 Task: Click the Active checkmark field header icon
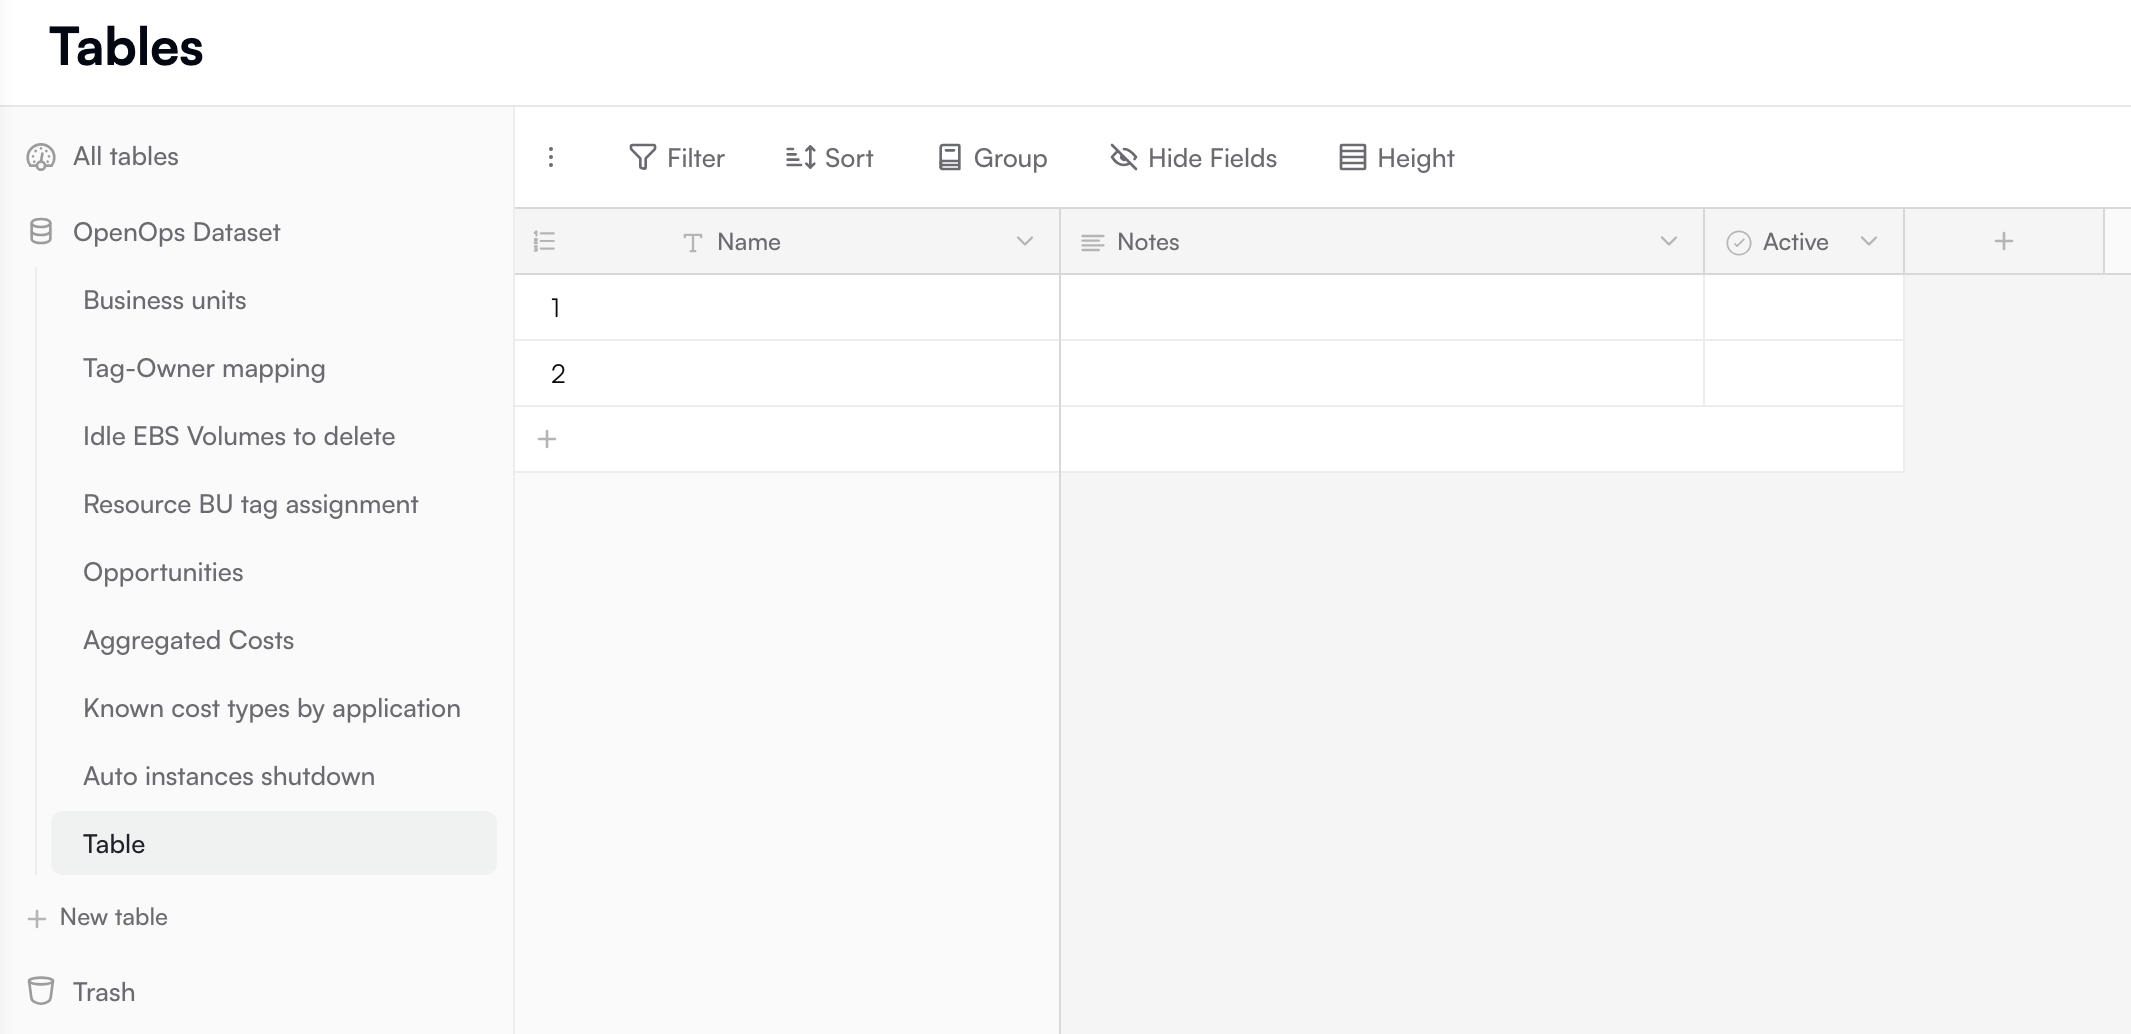coord(1737,241)
